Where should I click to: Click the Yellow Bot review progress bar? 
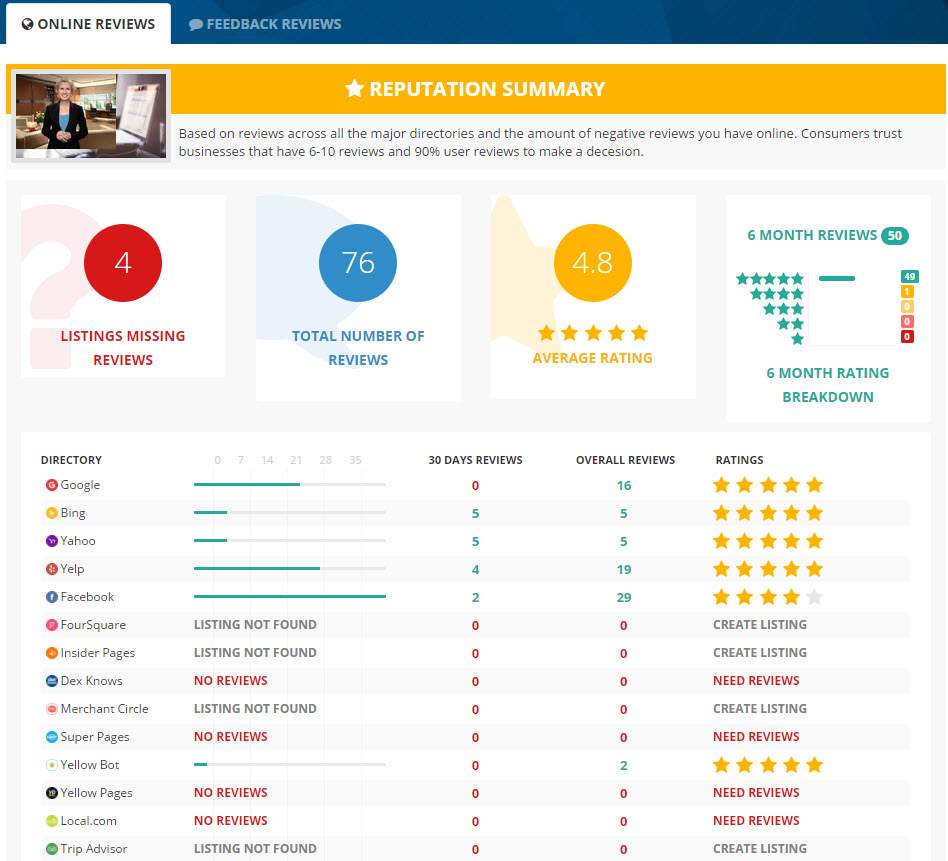(290, 764)
